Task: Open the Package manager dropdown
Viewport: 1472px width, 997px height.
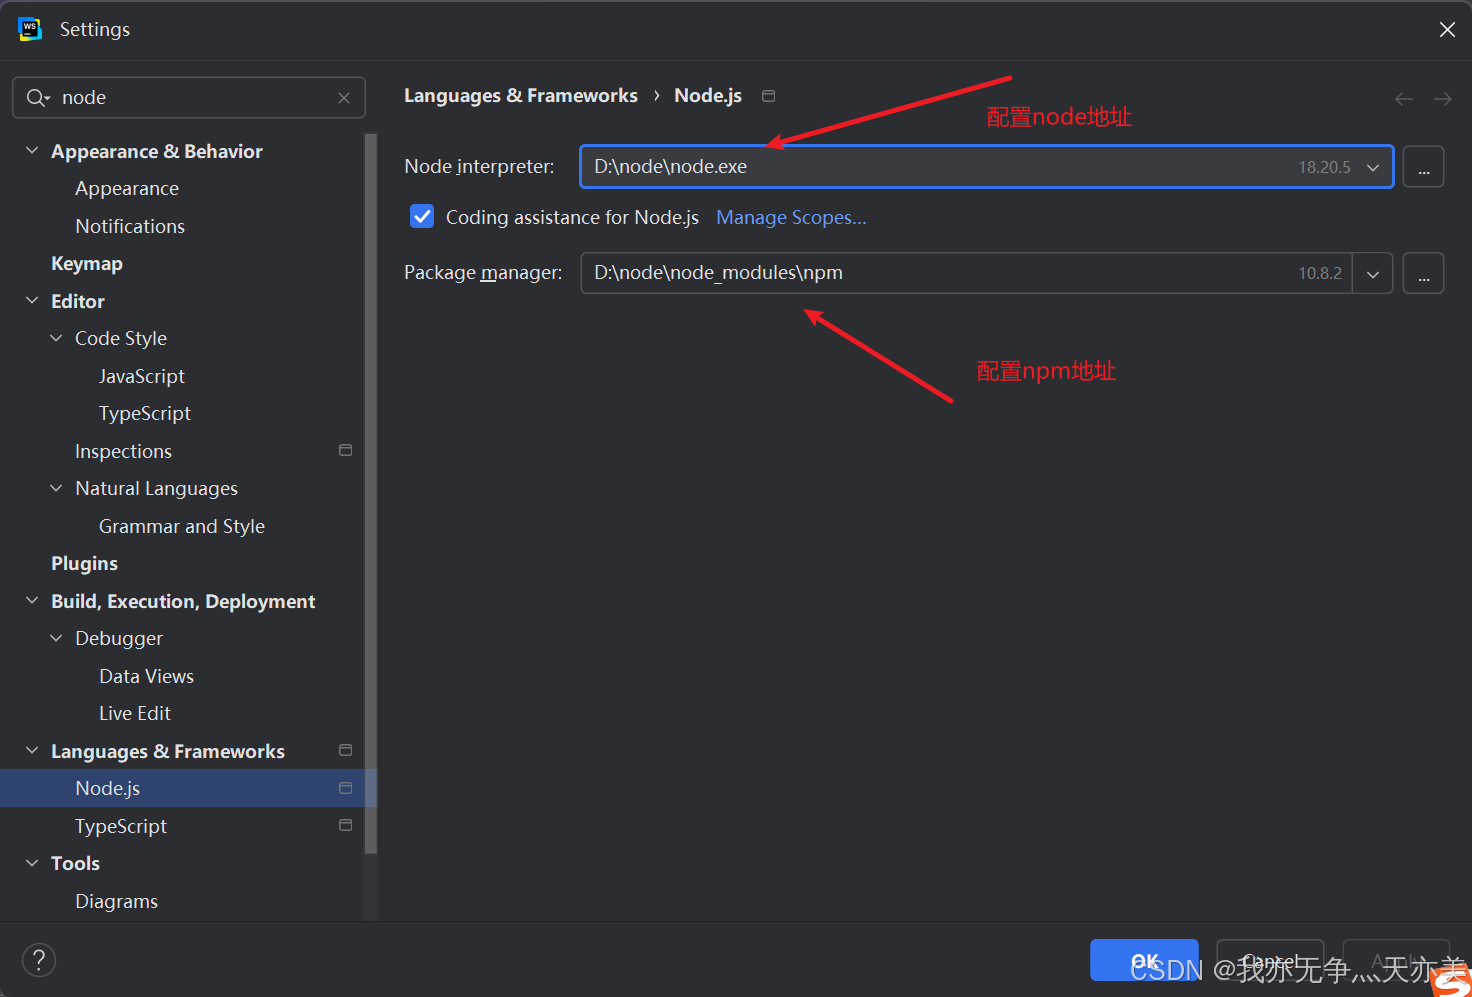Action: (x=1371, y=272)
